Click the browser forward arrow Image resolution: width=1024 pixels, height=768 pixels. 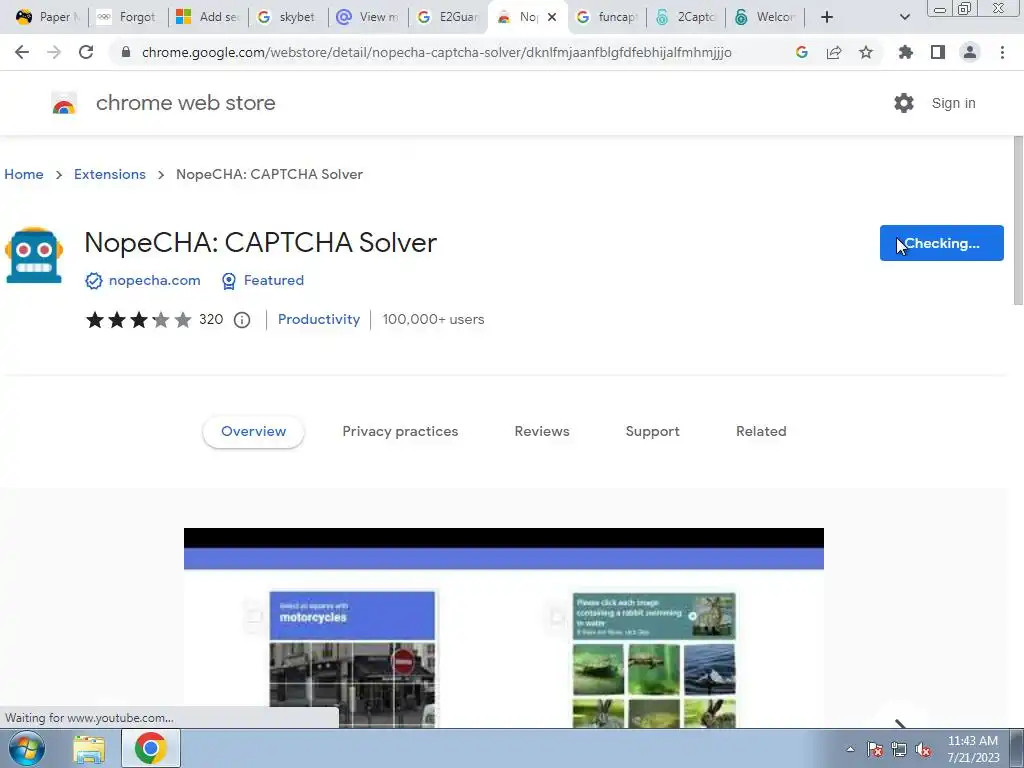pyautogui.click(x=54, y=52)
